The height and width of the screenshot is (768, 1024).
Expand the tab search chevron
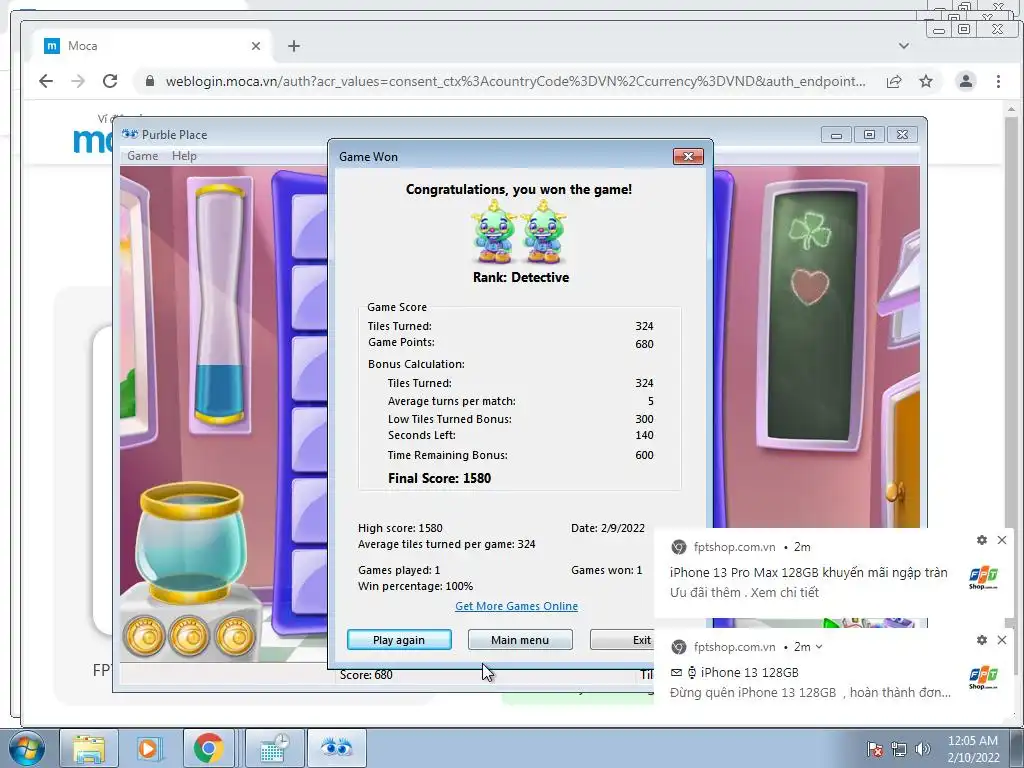(x=904, y=46)
